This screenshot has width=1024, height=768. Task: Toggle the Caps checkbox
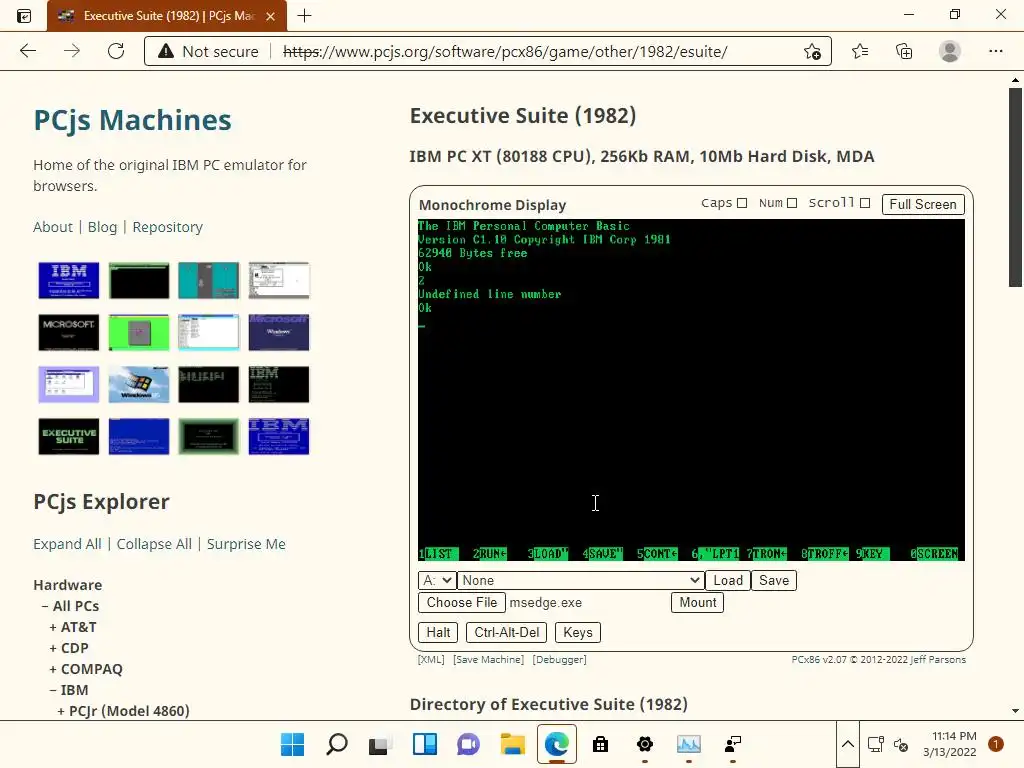[x=742, y=203]
